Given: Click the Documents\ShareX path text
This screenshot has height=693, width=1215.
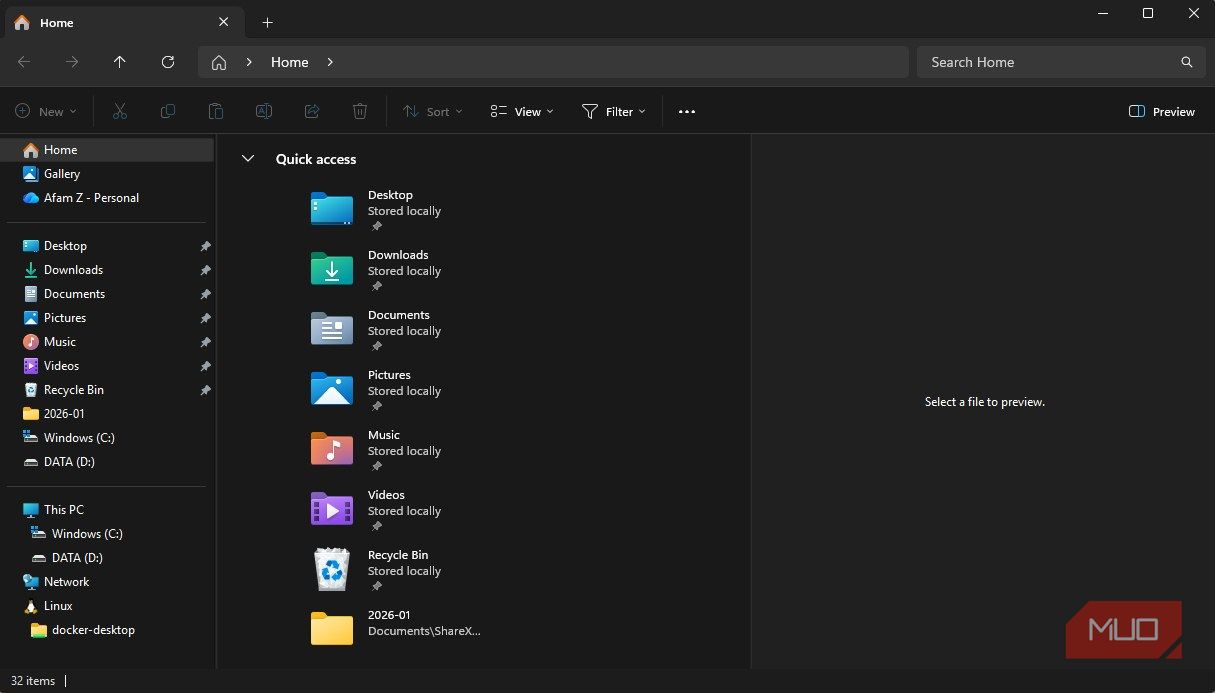Looking at the screenshot, I should pos(424,631).
